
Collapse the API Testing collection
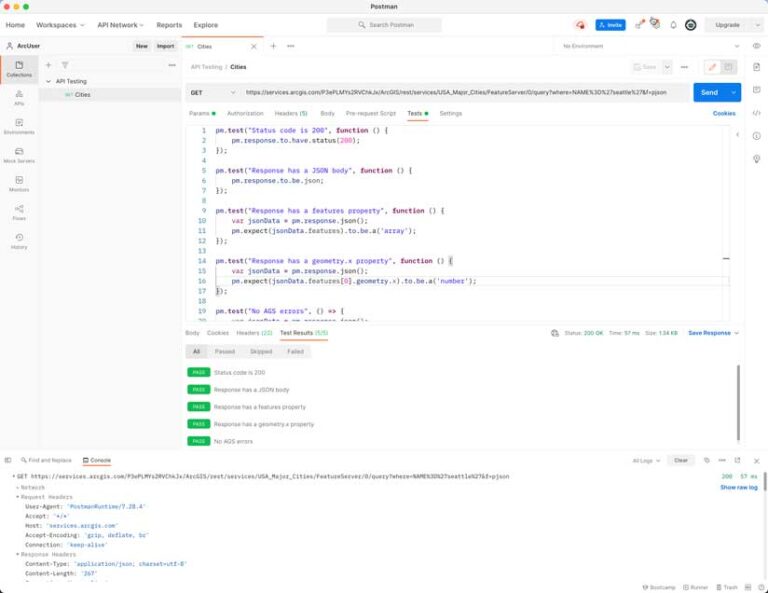pyautogui.click(x=48, y=81)
